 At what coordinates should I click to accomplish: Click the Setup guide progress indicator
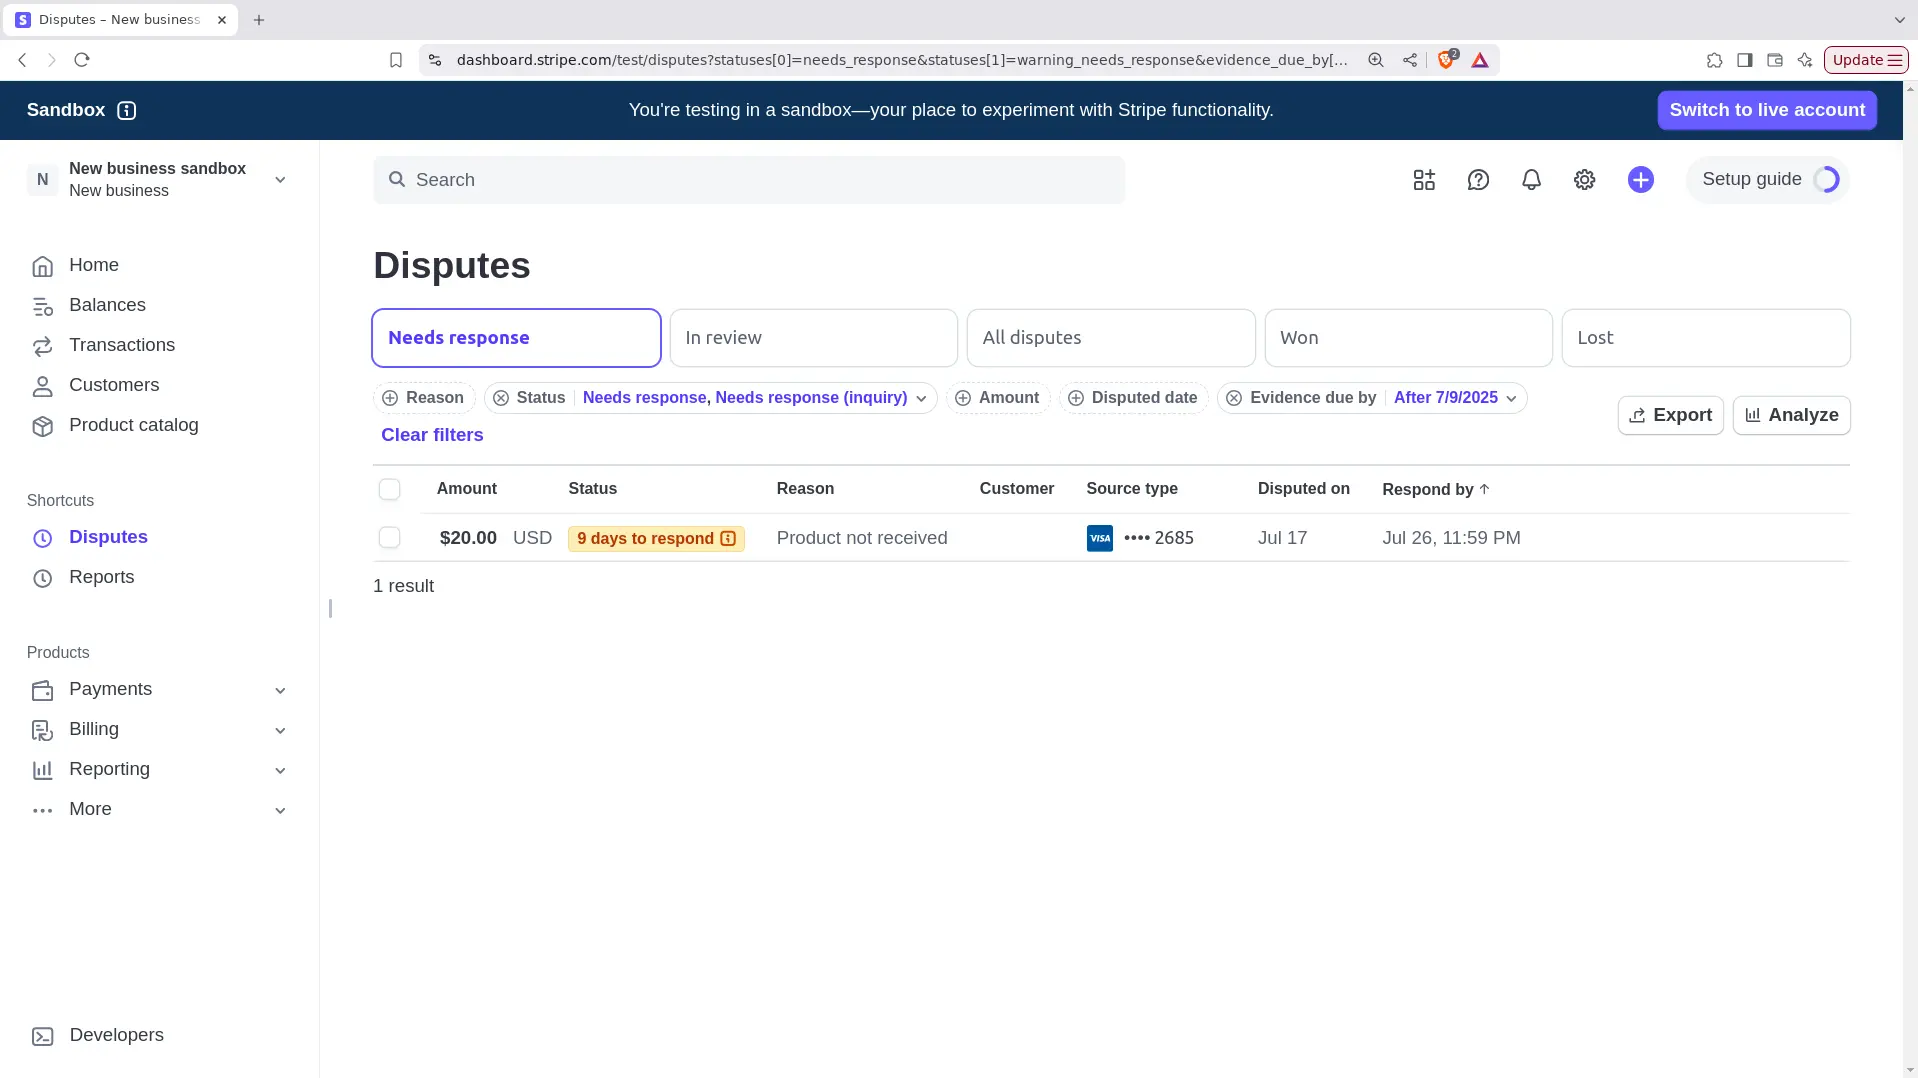pyautogui.click(x=1827, y=179)
